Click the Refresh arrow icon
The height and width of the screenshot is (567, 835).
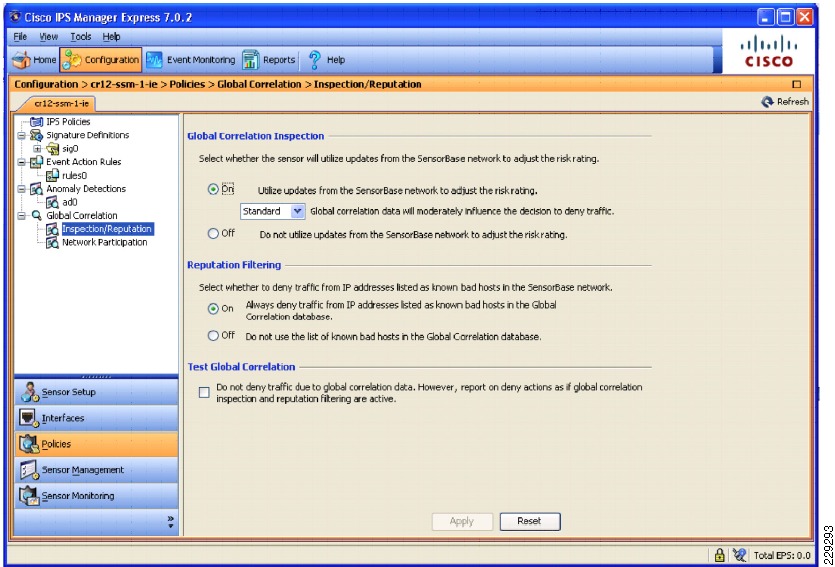coord(767,101)
